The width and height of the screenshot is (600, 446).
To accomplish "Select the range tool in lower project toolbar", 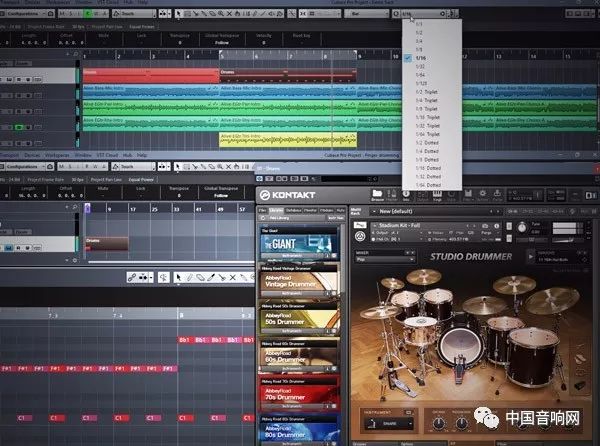I will pyautogui.click(x=186, y=167).
